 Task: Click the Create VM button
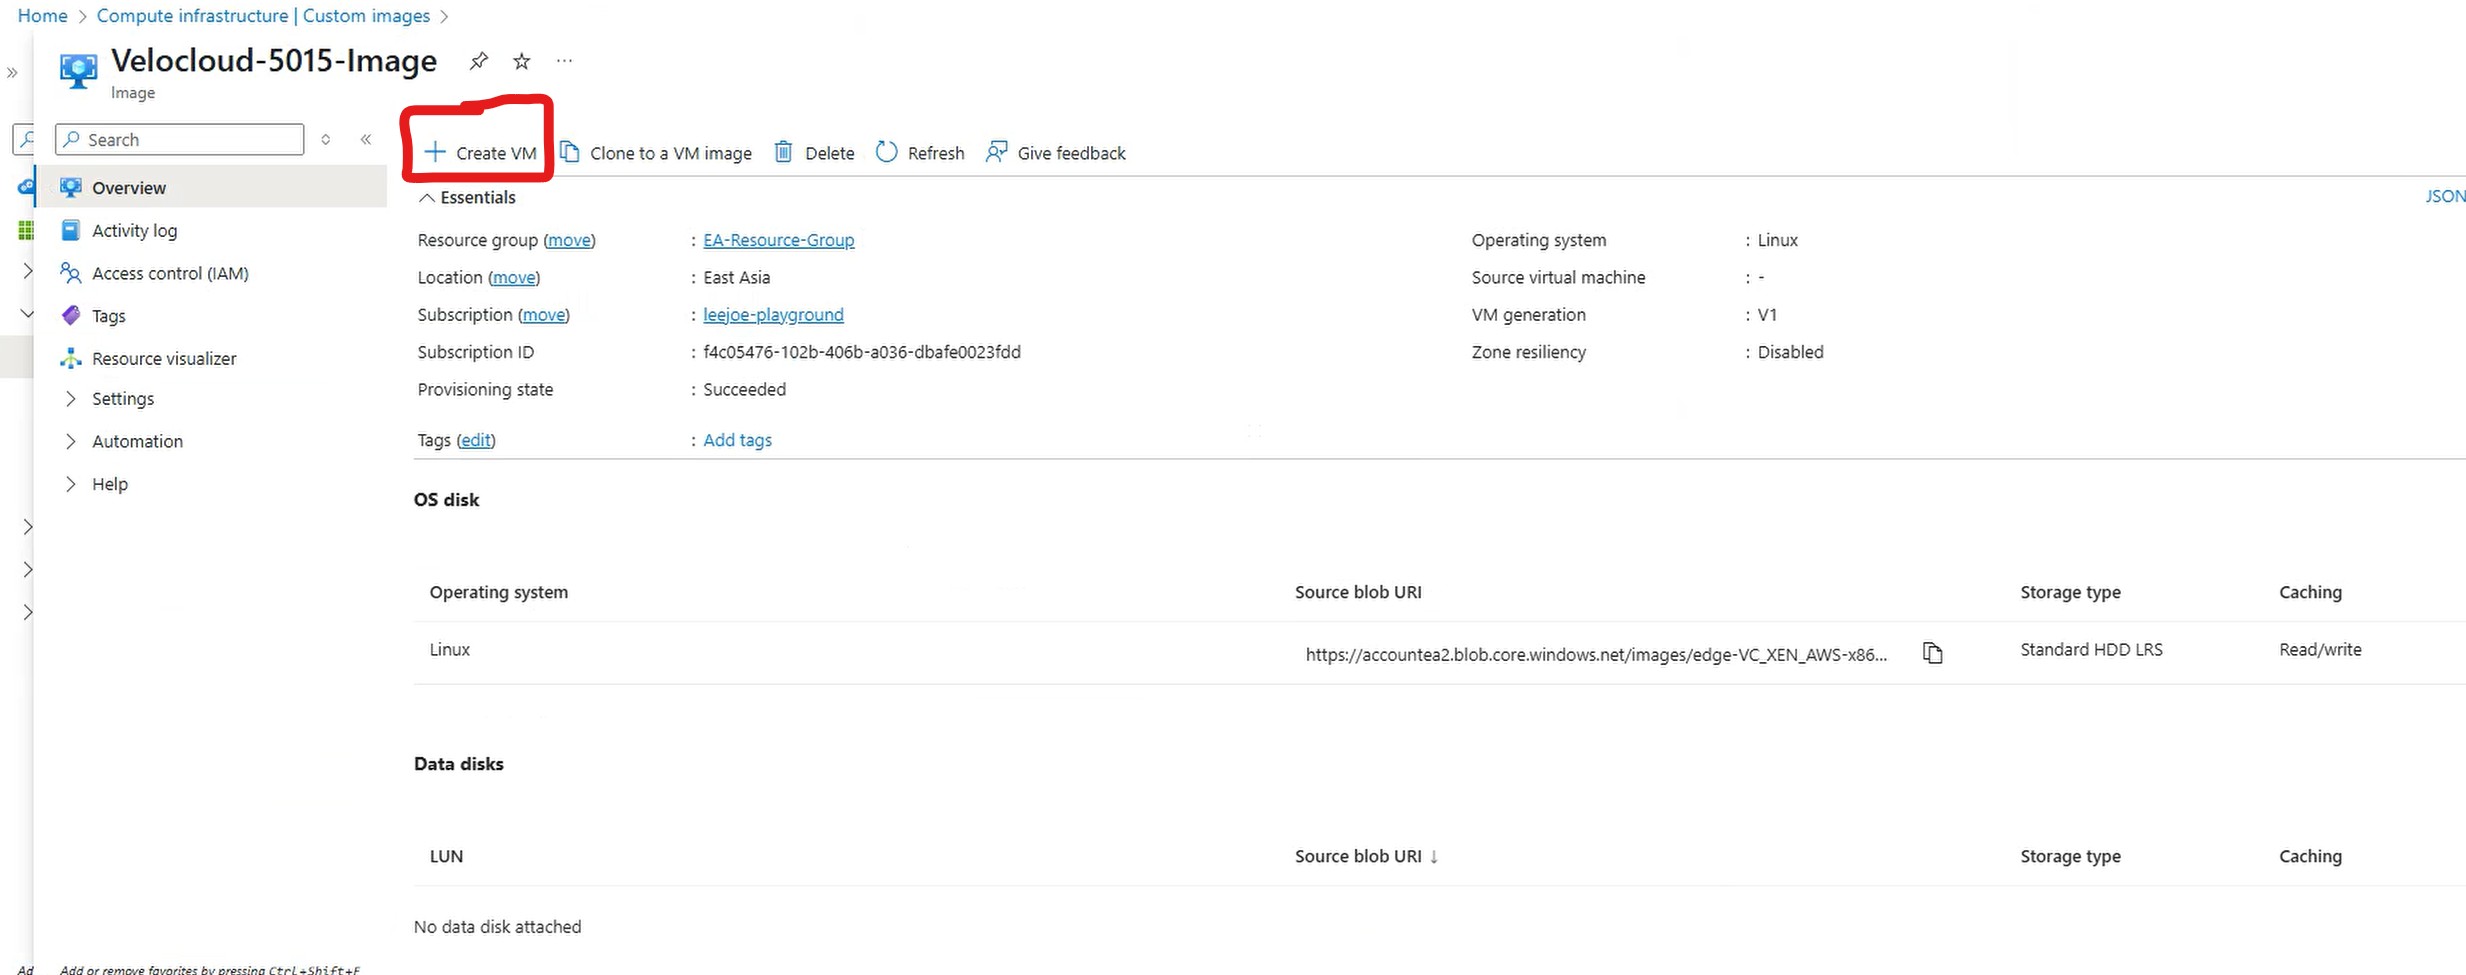click(481, 153)
